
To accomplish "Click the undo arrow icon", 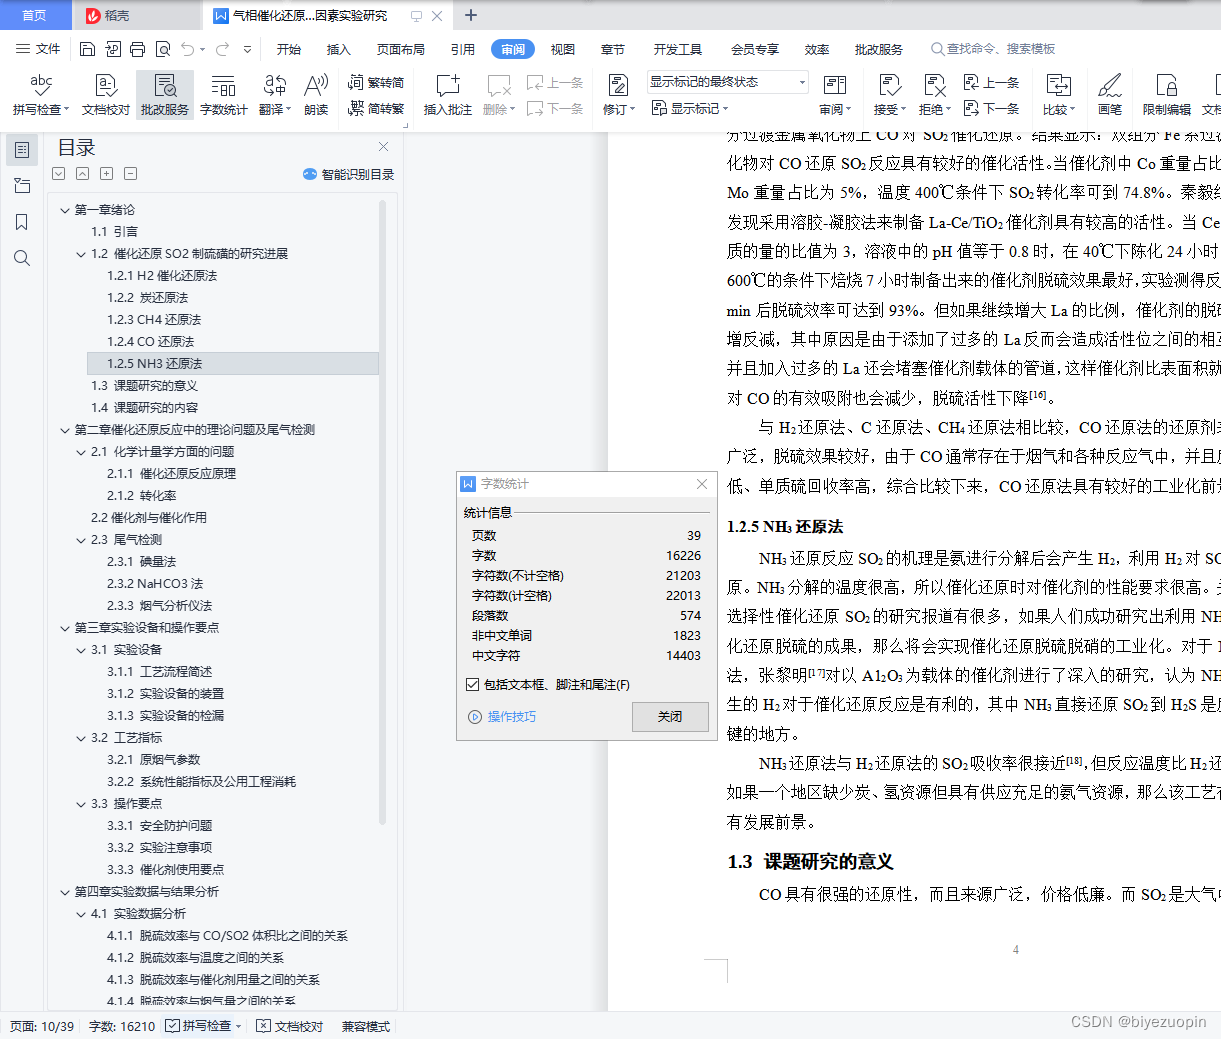I will tap(187, 49).
